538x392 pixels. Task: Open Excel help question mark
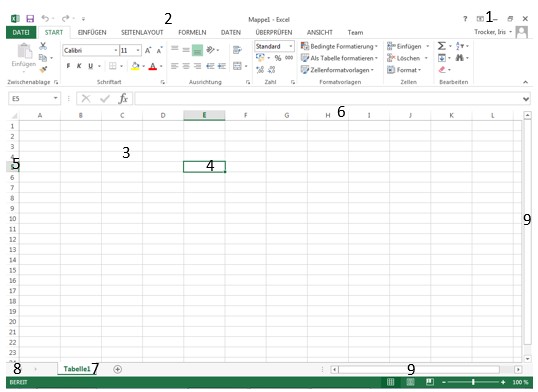point(465,19)
